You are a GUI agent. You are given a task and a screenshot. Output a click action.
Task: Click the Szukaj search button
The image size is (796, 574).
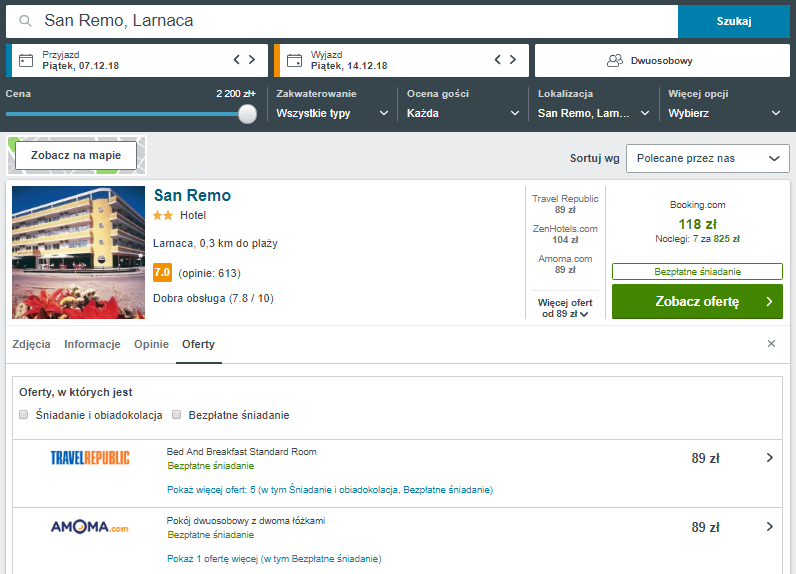coord(734,21)
